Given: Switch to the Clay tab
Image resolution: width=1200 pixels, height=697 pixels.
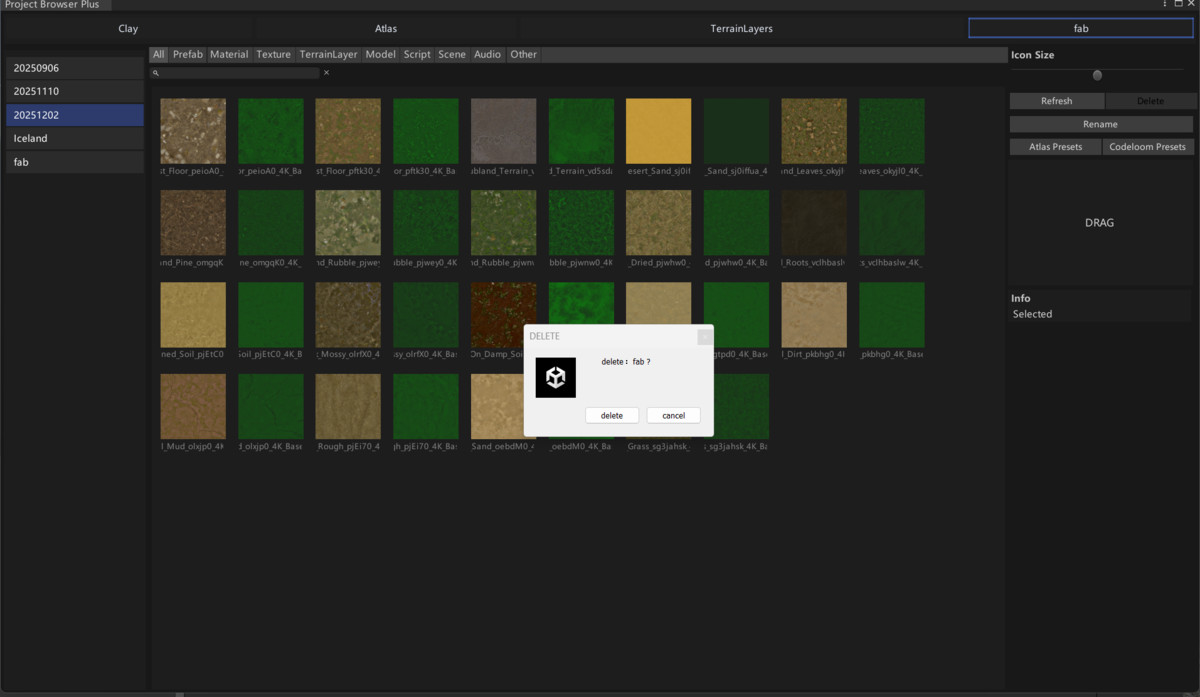Looking at the screenshot, I should point(128,28).
